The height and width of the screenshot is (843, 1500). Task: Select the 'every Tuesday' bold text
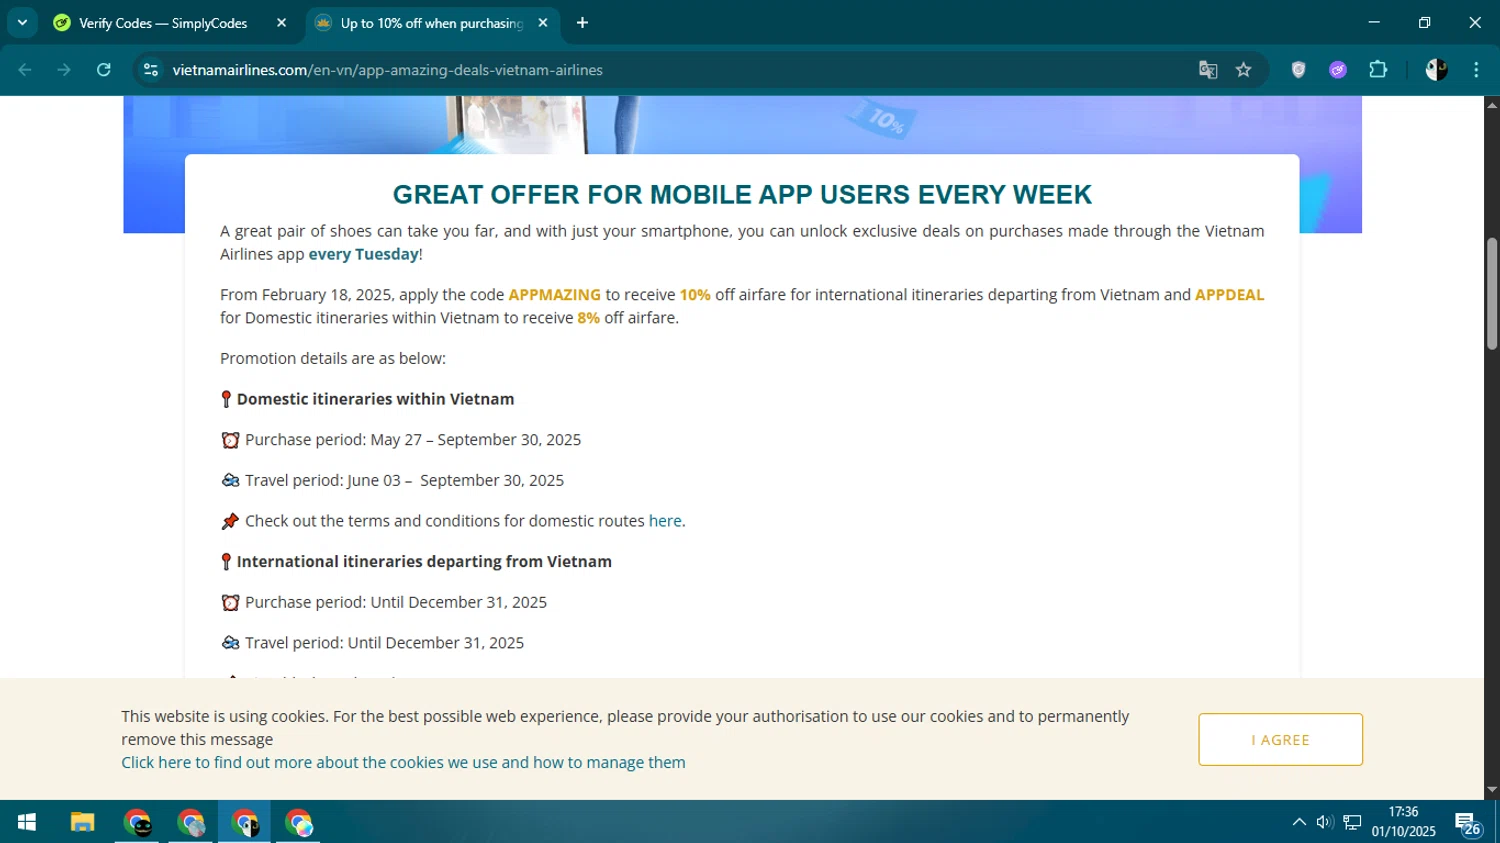363,254
